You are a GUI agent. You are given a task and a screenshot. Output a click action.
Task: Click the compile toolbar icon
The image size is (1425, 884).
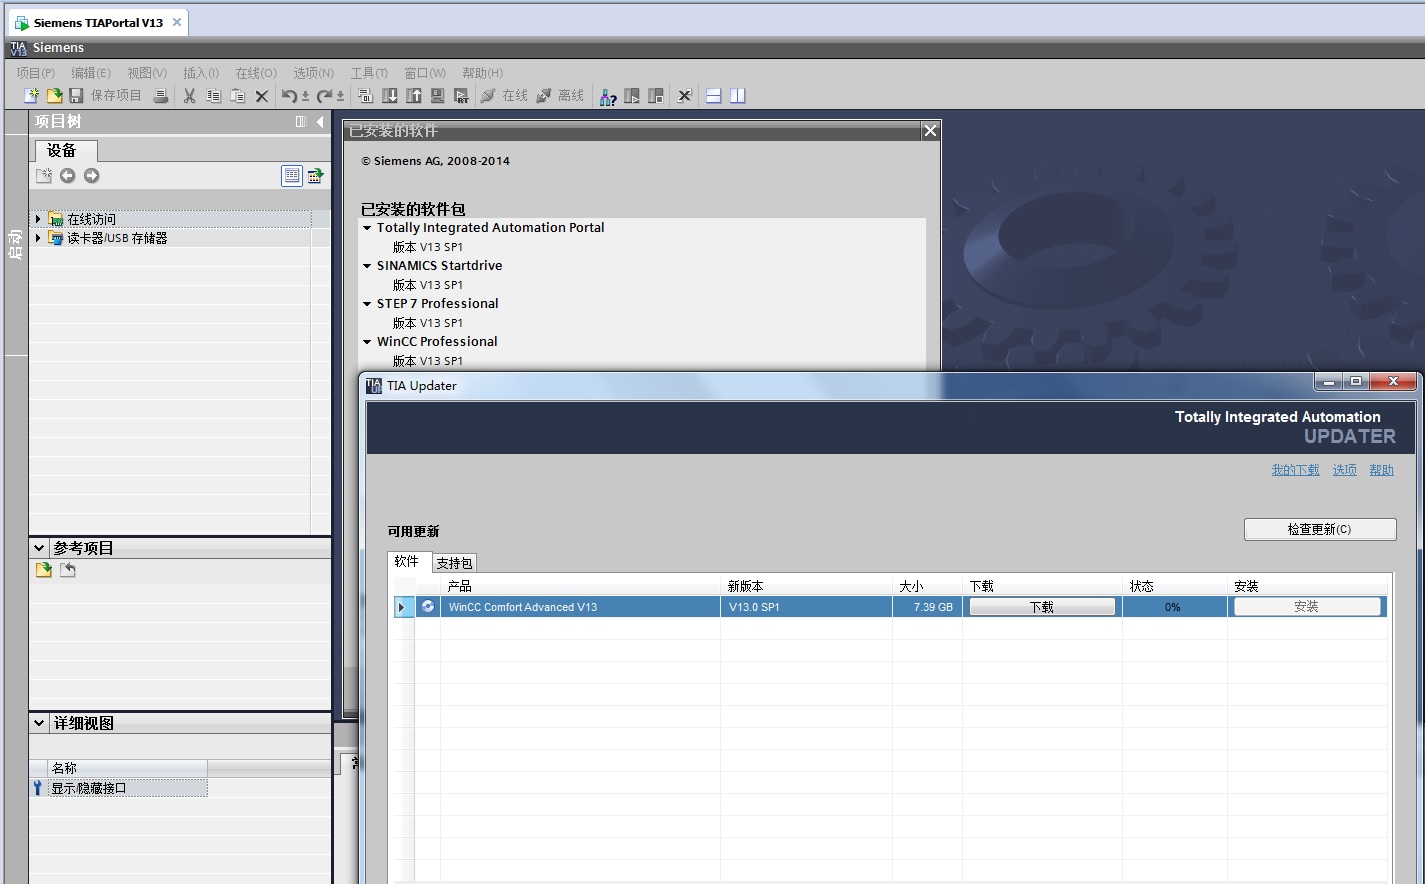365,96
